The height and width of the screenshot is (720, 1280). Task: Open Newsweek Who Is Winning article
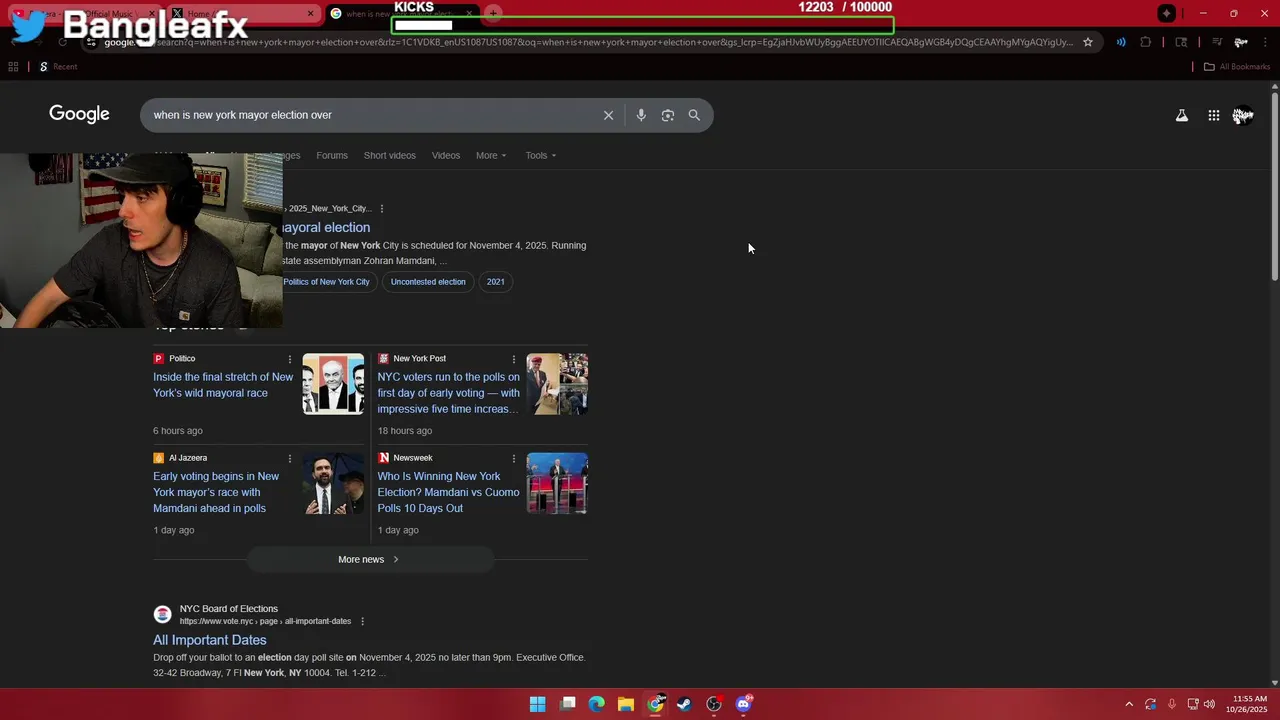[x=448, y=492]
